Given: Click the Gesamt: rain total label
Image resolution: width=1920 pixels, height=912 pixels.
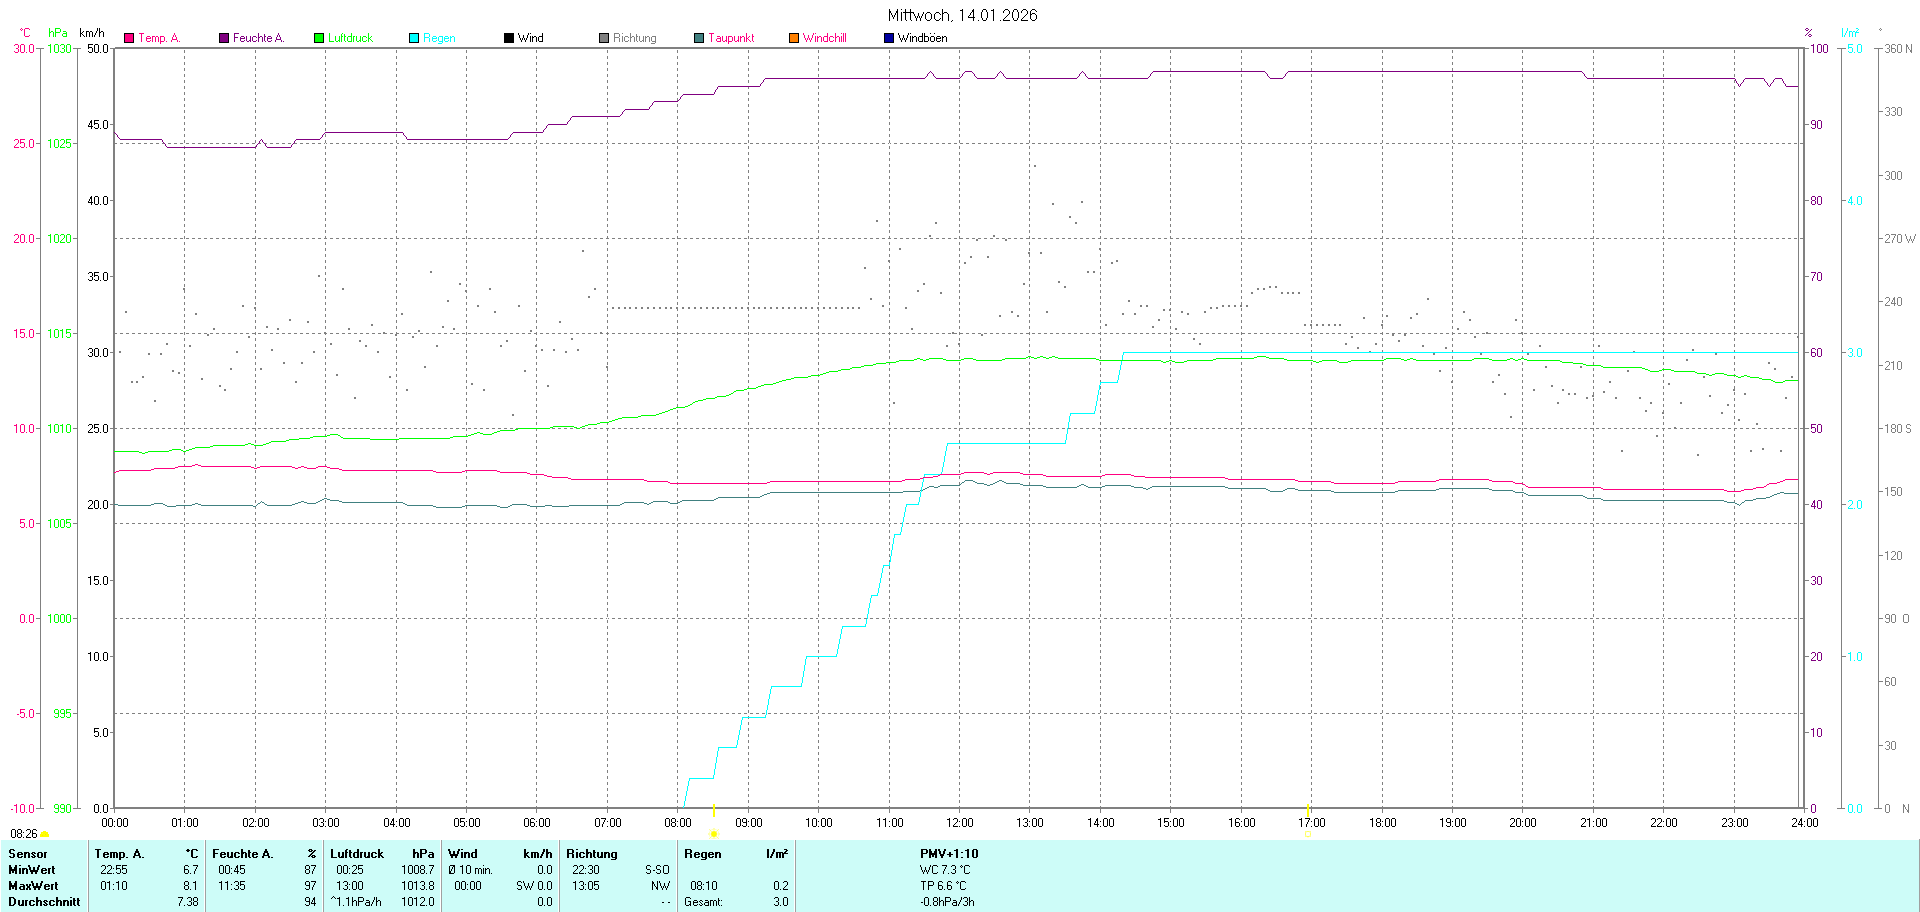Looking at the screenshot, I should 703,902.
